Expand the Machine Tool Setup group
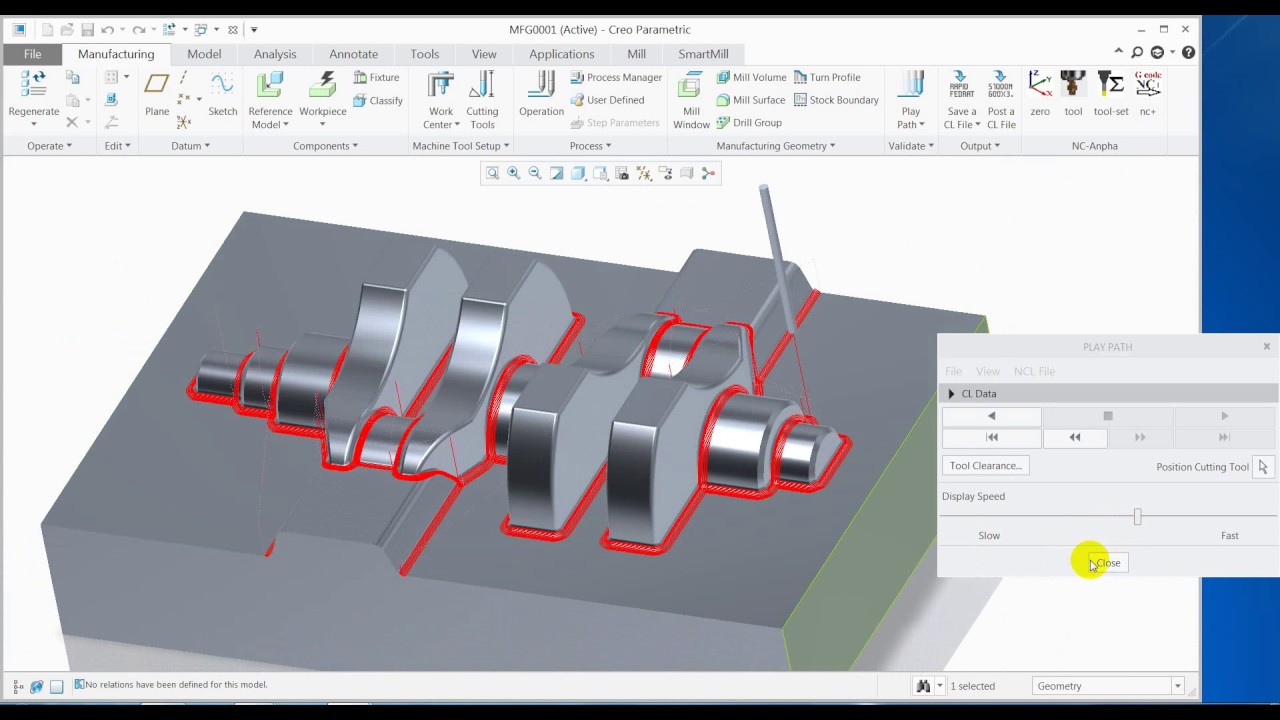Image resolution: width=1280 pixels, height=720 pixels. coord(461,146)
